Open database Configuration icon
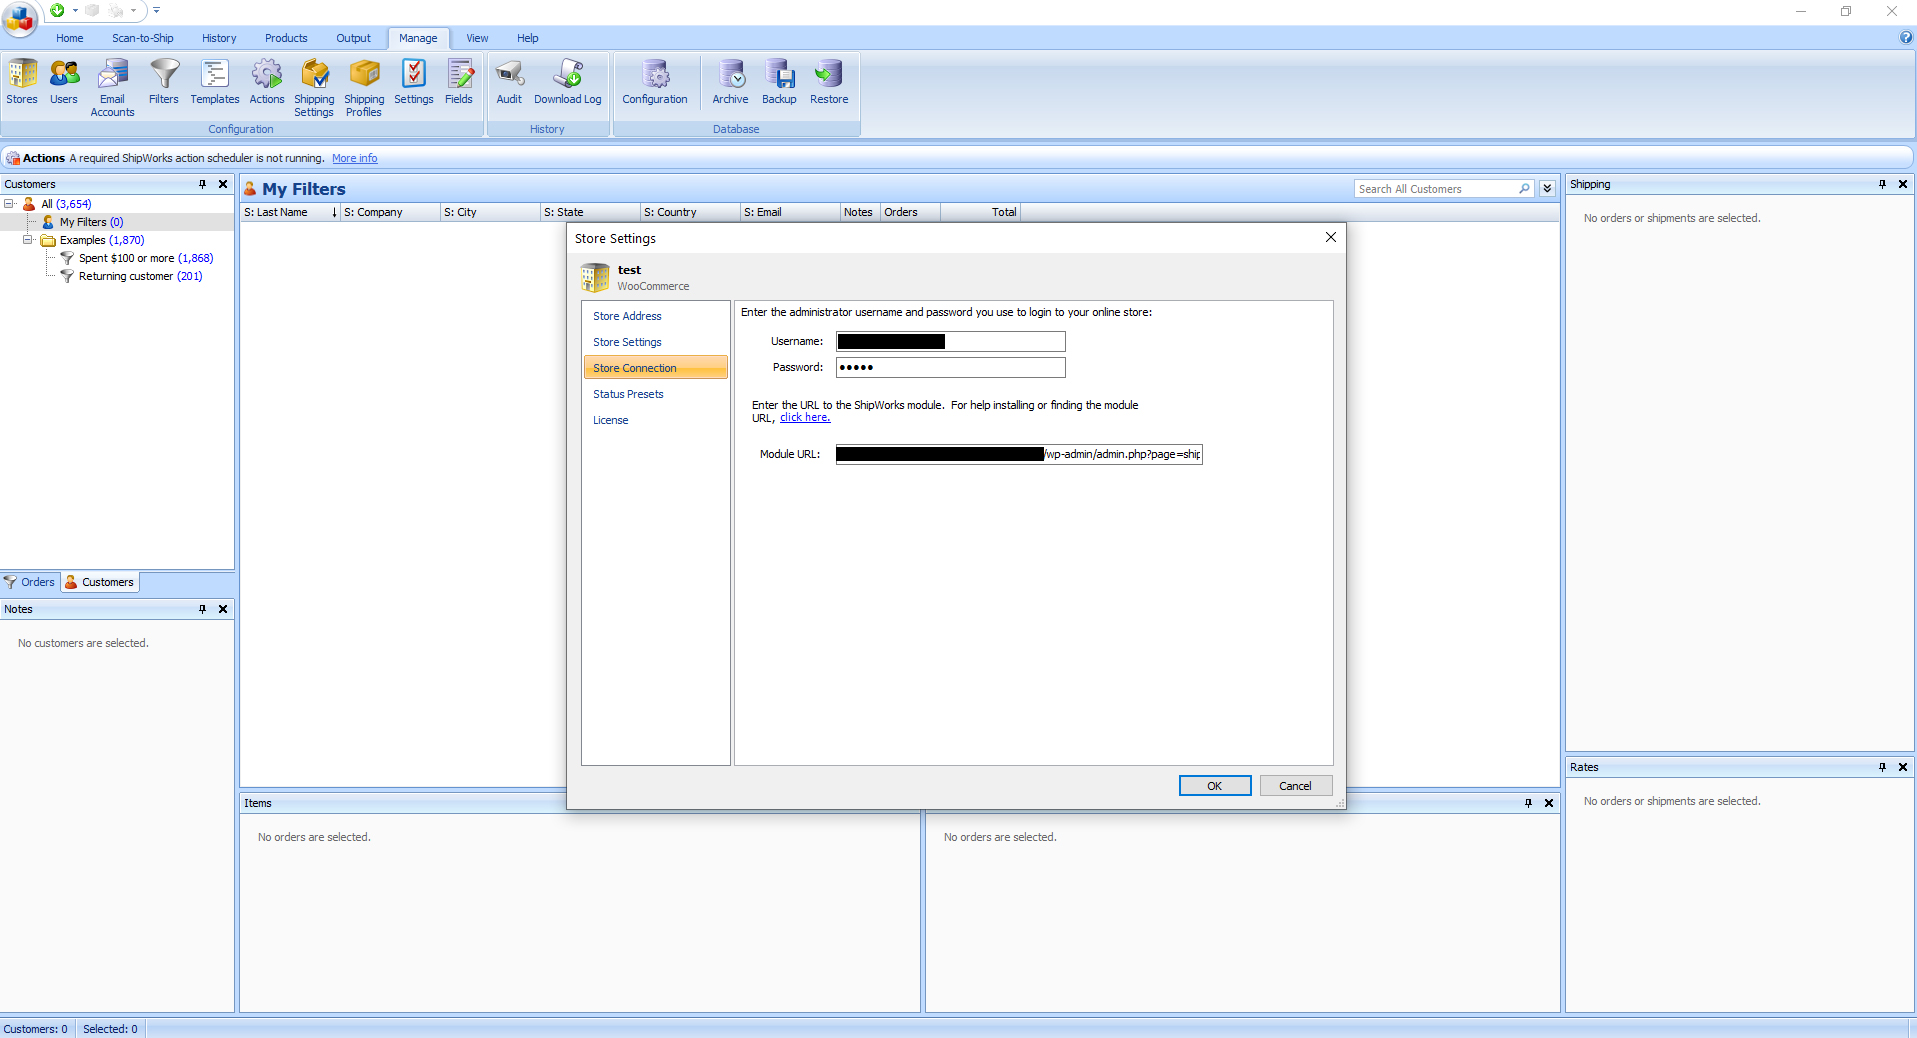The width and height of the screenshot is (1917, 1038). tap(655, 82)
